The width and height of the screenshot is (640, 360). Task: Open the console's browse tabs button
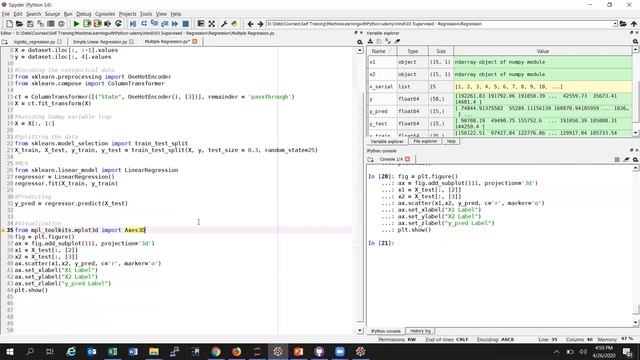click(x=370, y=159)
